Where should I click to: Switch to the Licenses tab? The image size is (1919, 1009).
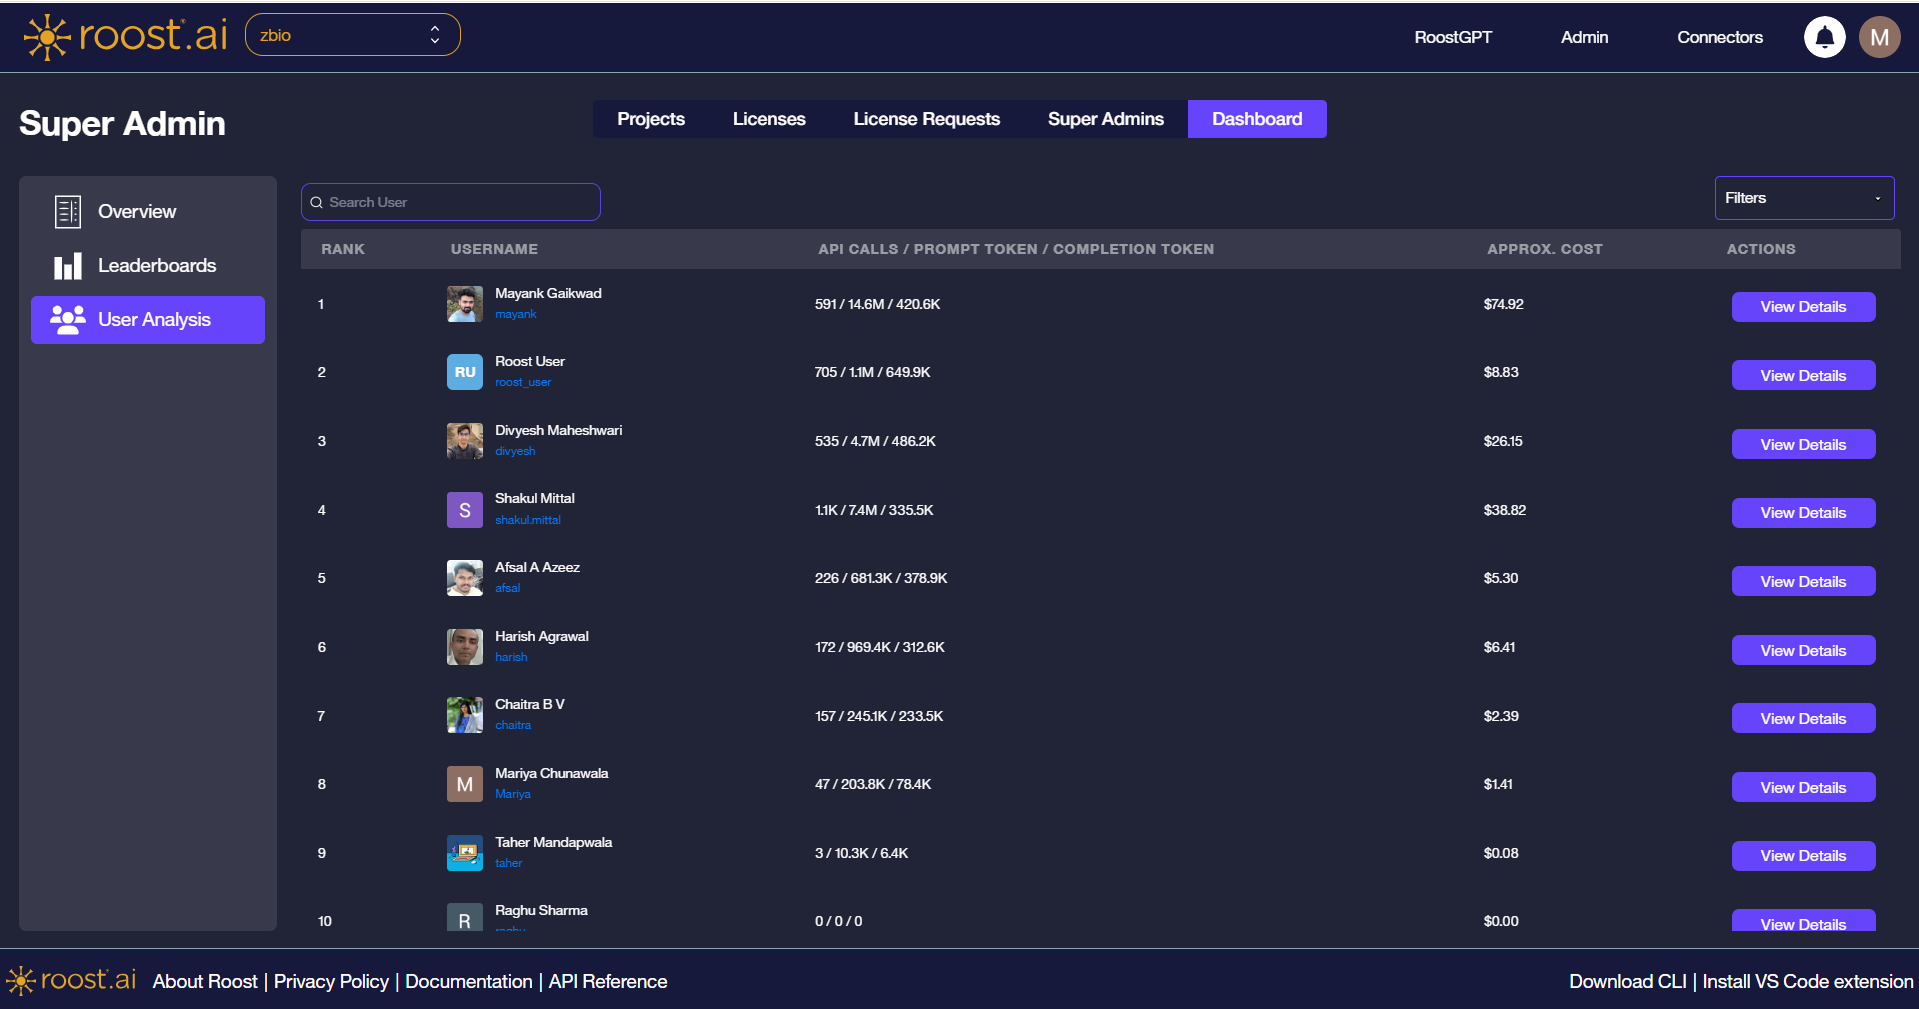768,118
